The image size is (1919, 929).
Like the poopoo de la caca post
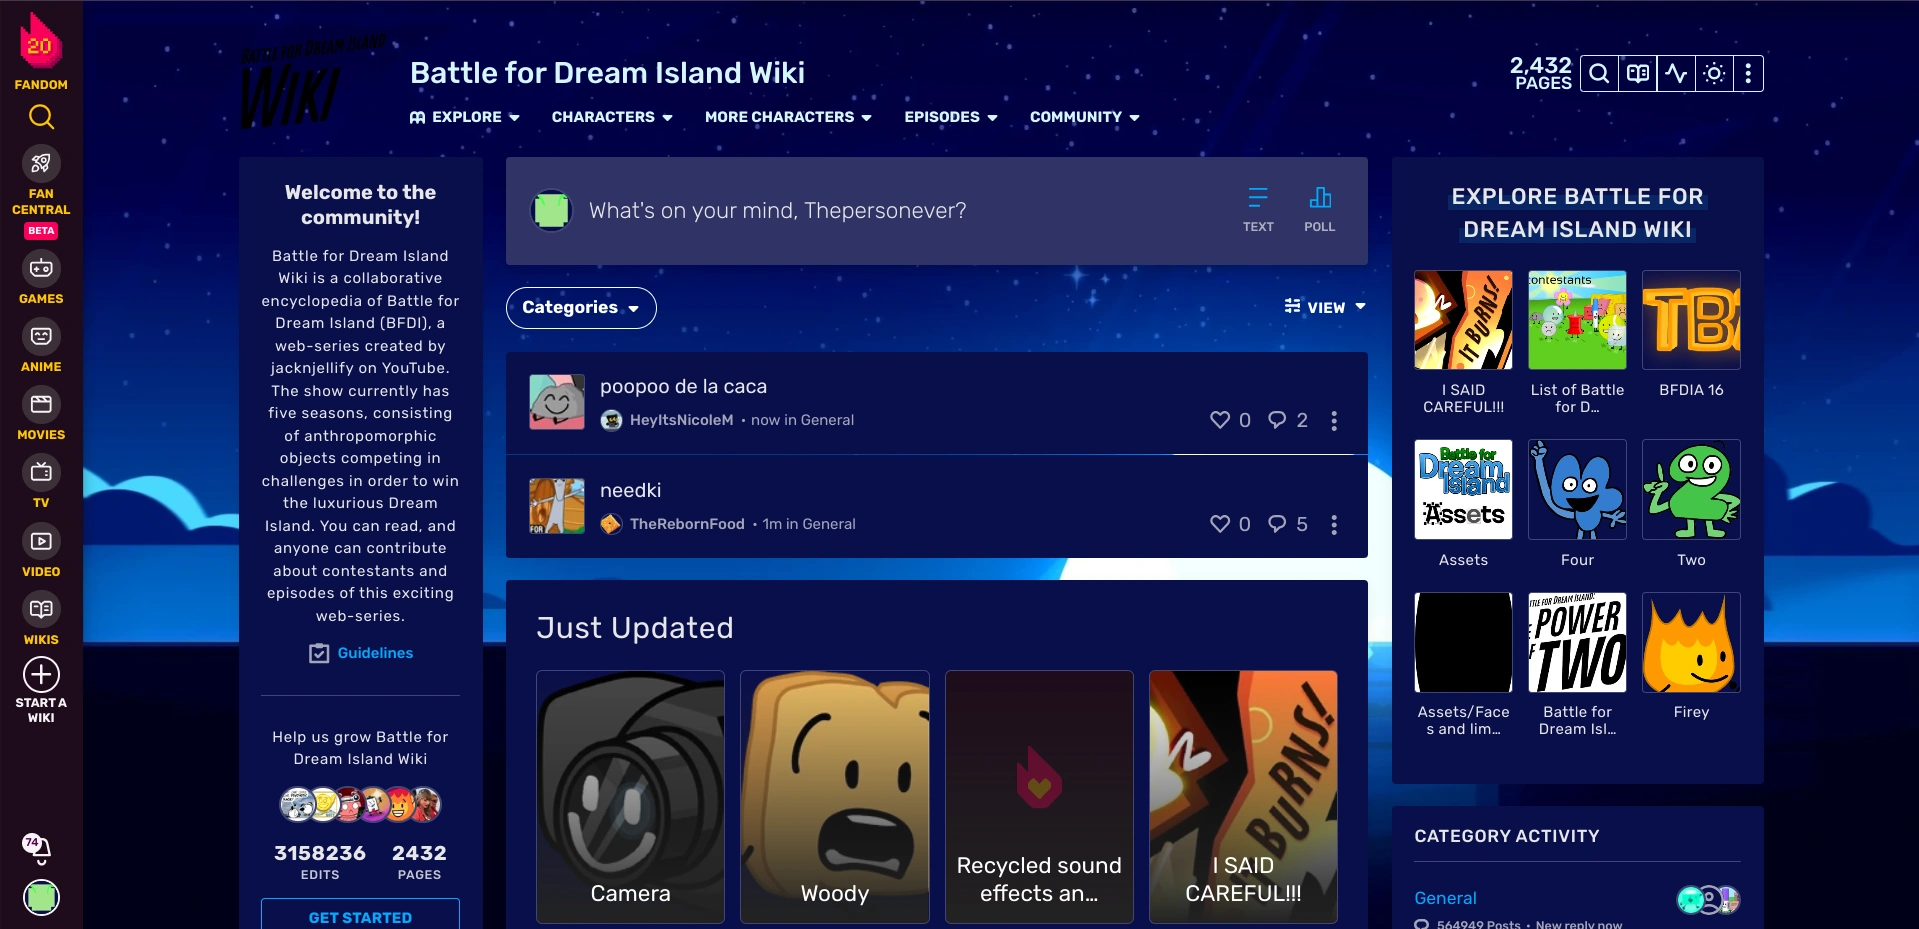1220,420
